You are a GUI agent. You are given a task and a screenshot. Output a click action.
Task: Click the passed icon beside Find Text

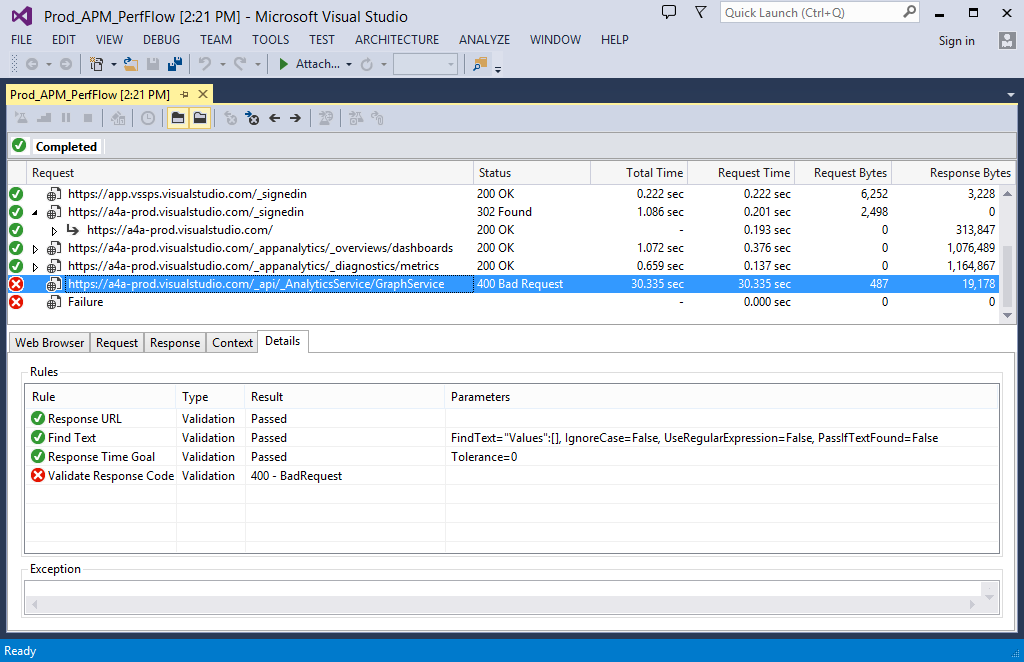coord(38,437)
